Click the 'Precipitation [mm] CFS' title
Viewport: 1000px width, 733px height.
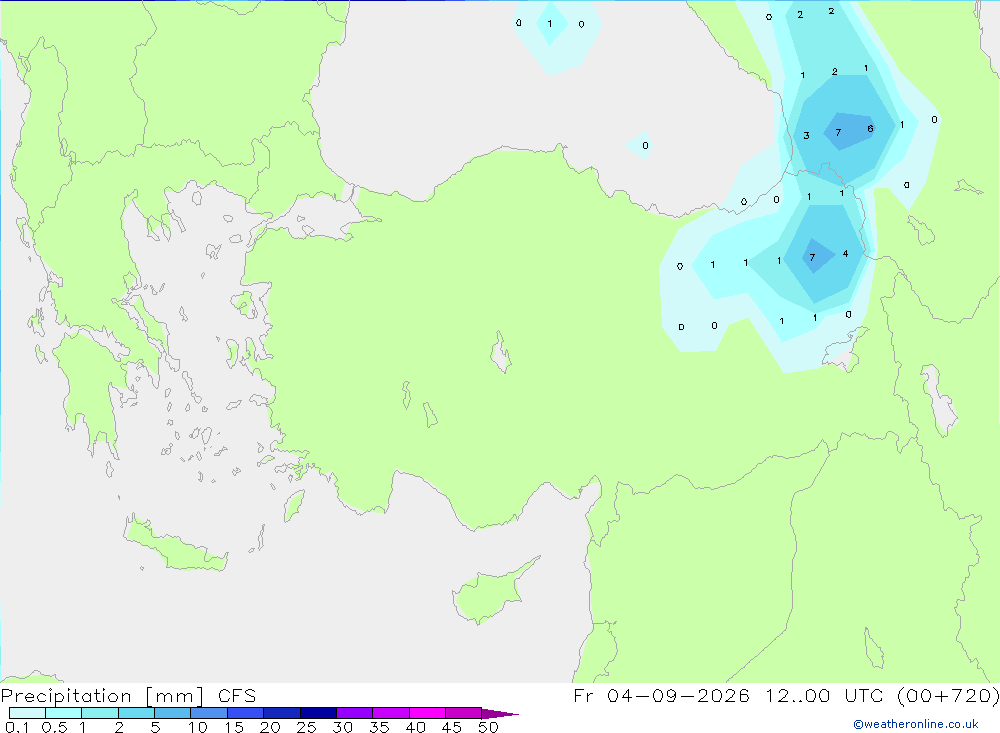click(128, 695)
